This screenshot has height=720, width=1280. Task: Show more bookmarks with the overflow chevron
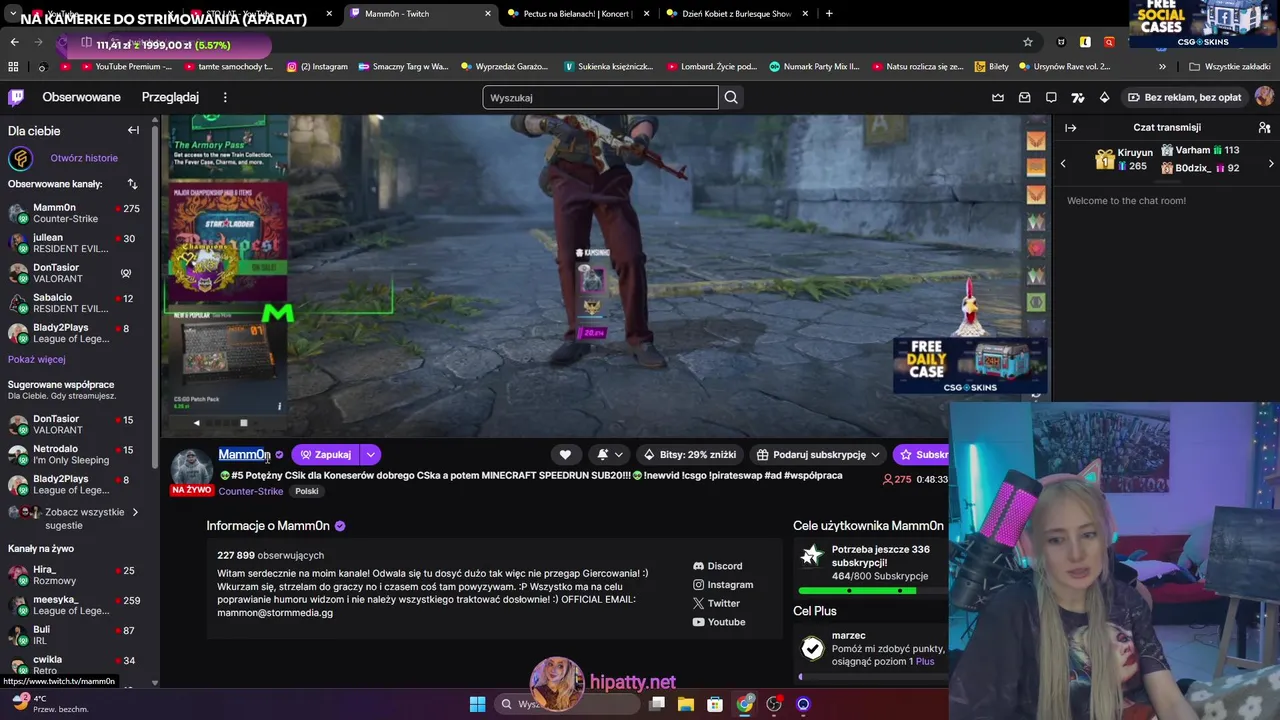[1162, 67]
